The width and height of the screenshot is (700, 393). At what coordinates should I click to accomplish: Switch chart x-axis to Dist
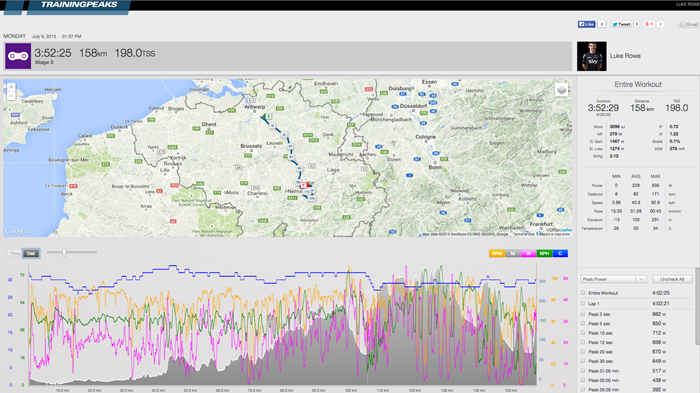(31, 253)
